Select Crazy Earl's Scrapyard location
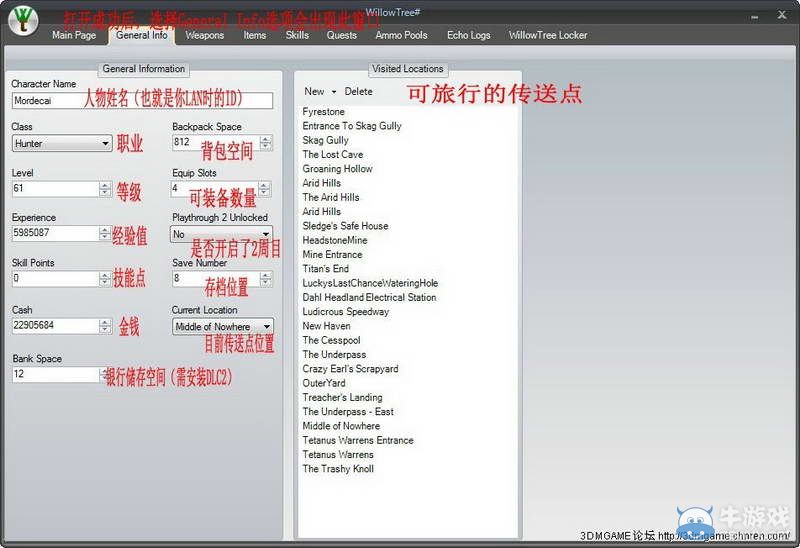The width and height of the screenshot is (800, 548). click(351, 368)
